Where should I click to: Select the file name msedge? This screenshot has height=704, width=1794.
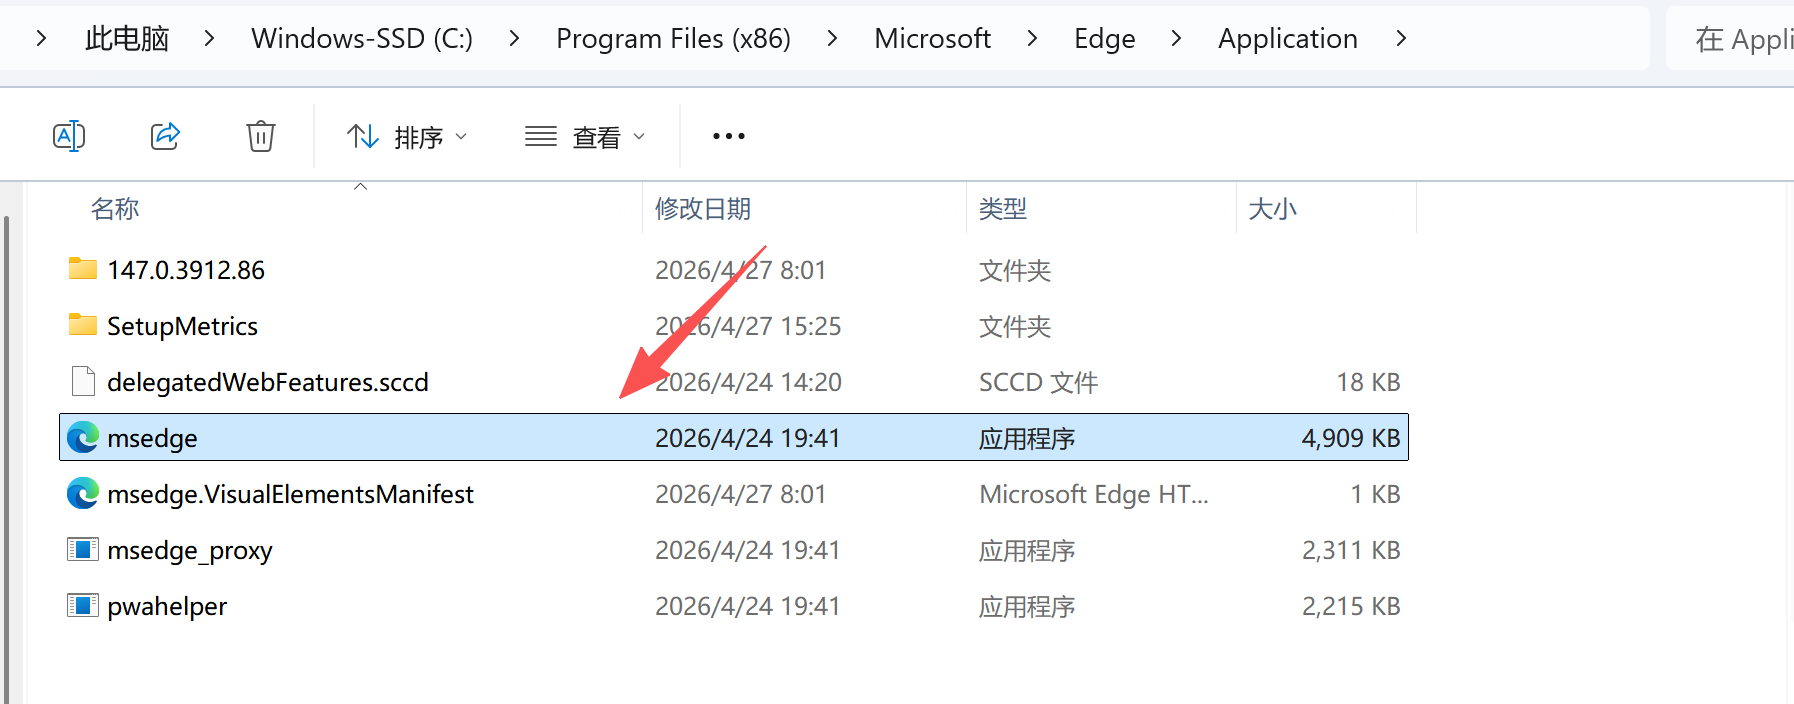coord(152,438)
